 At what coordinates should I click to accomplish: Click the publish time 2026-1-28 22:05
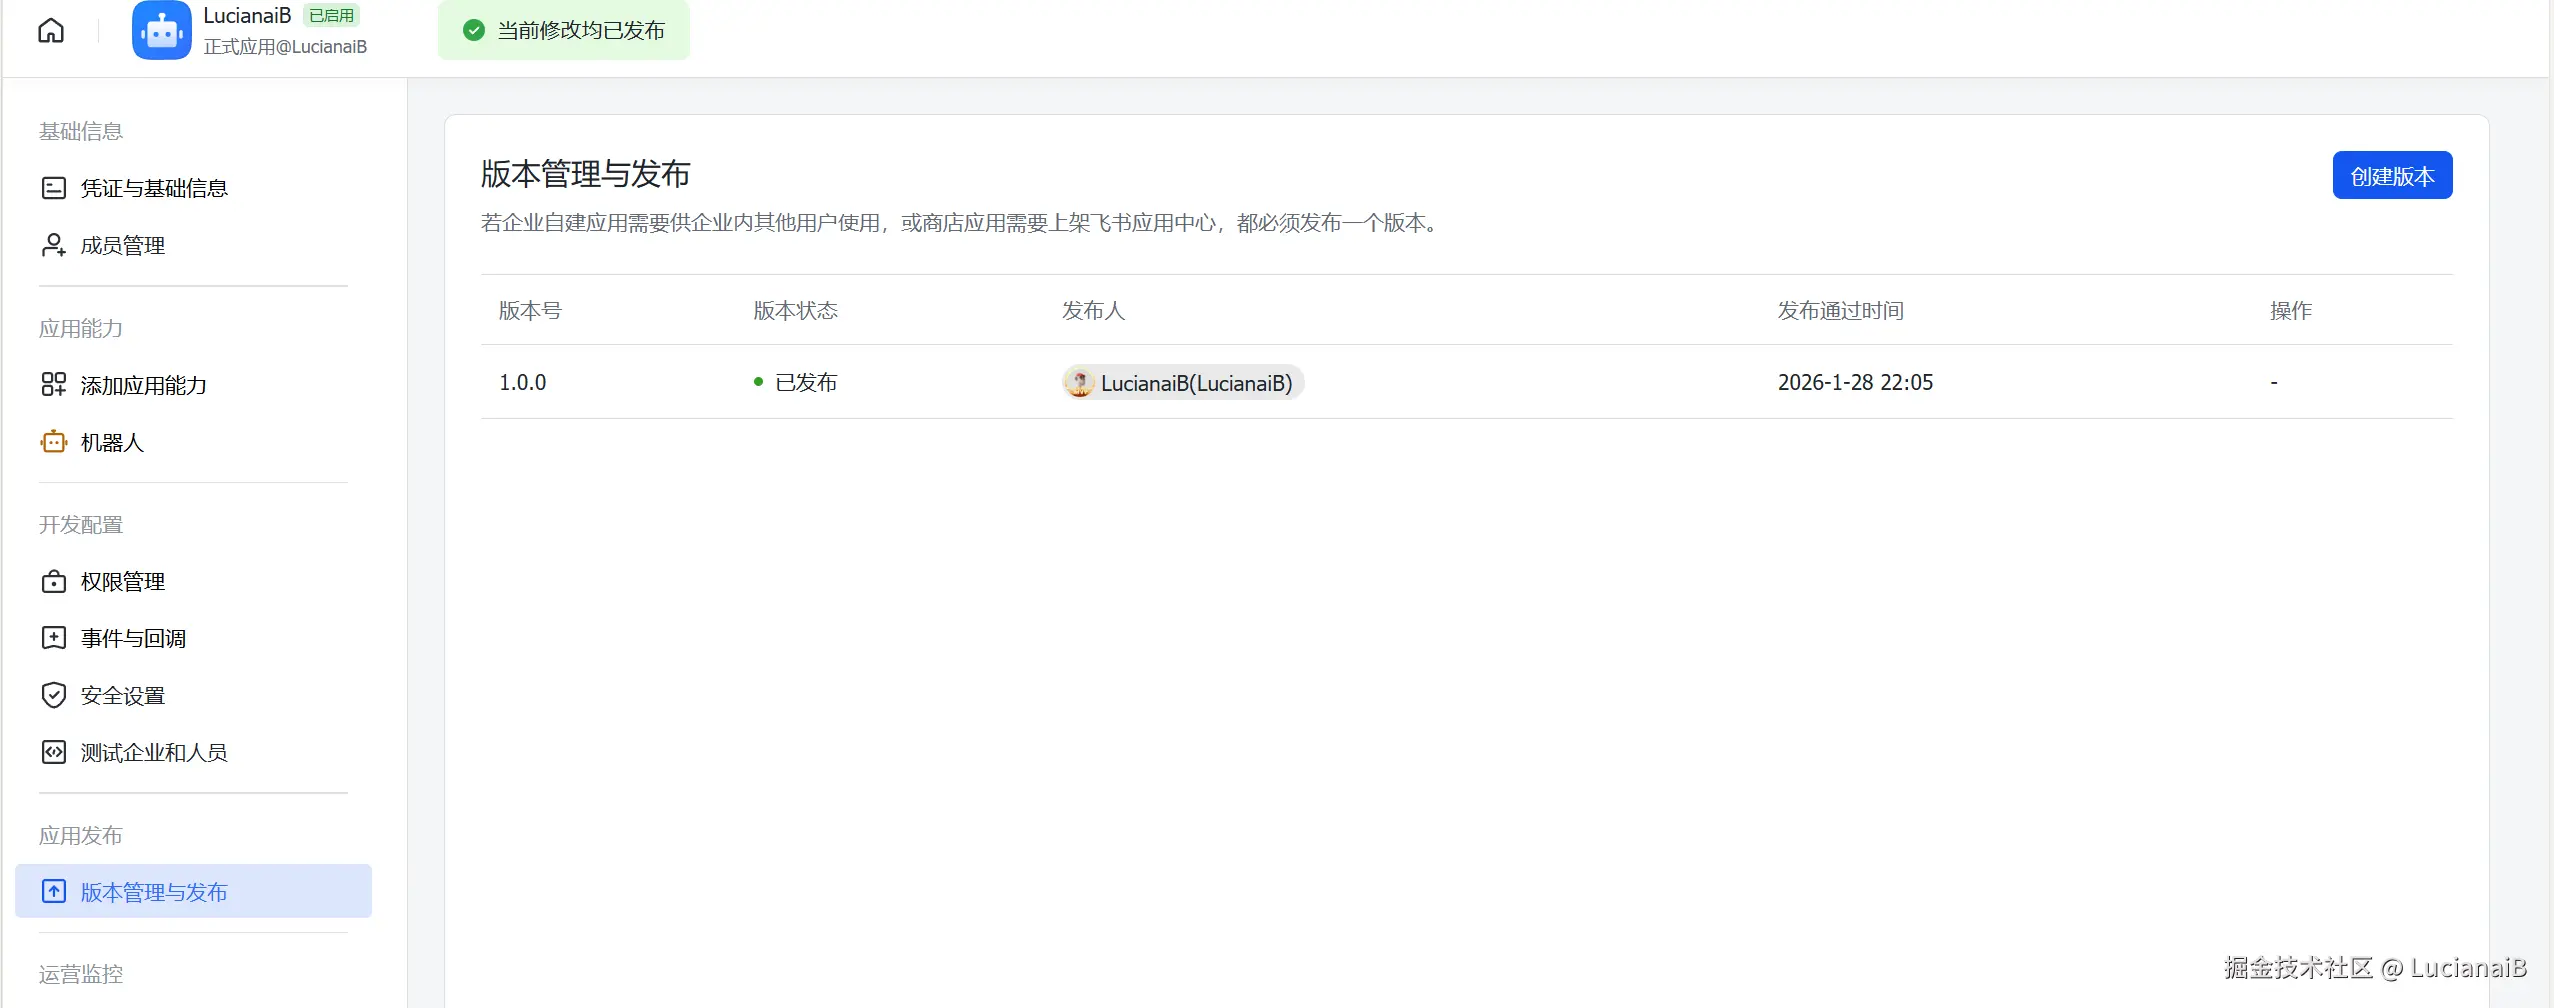tap(1856, 383)
